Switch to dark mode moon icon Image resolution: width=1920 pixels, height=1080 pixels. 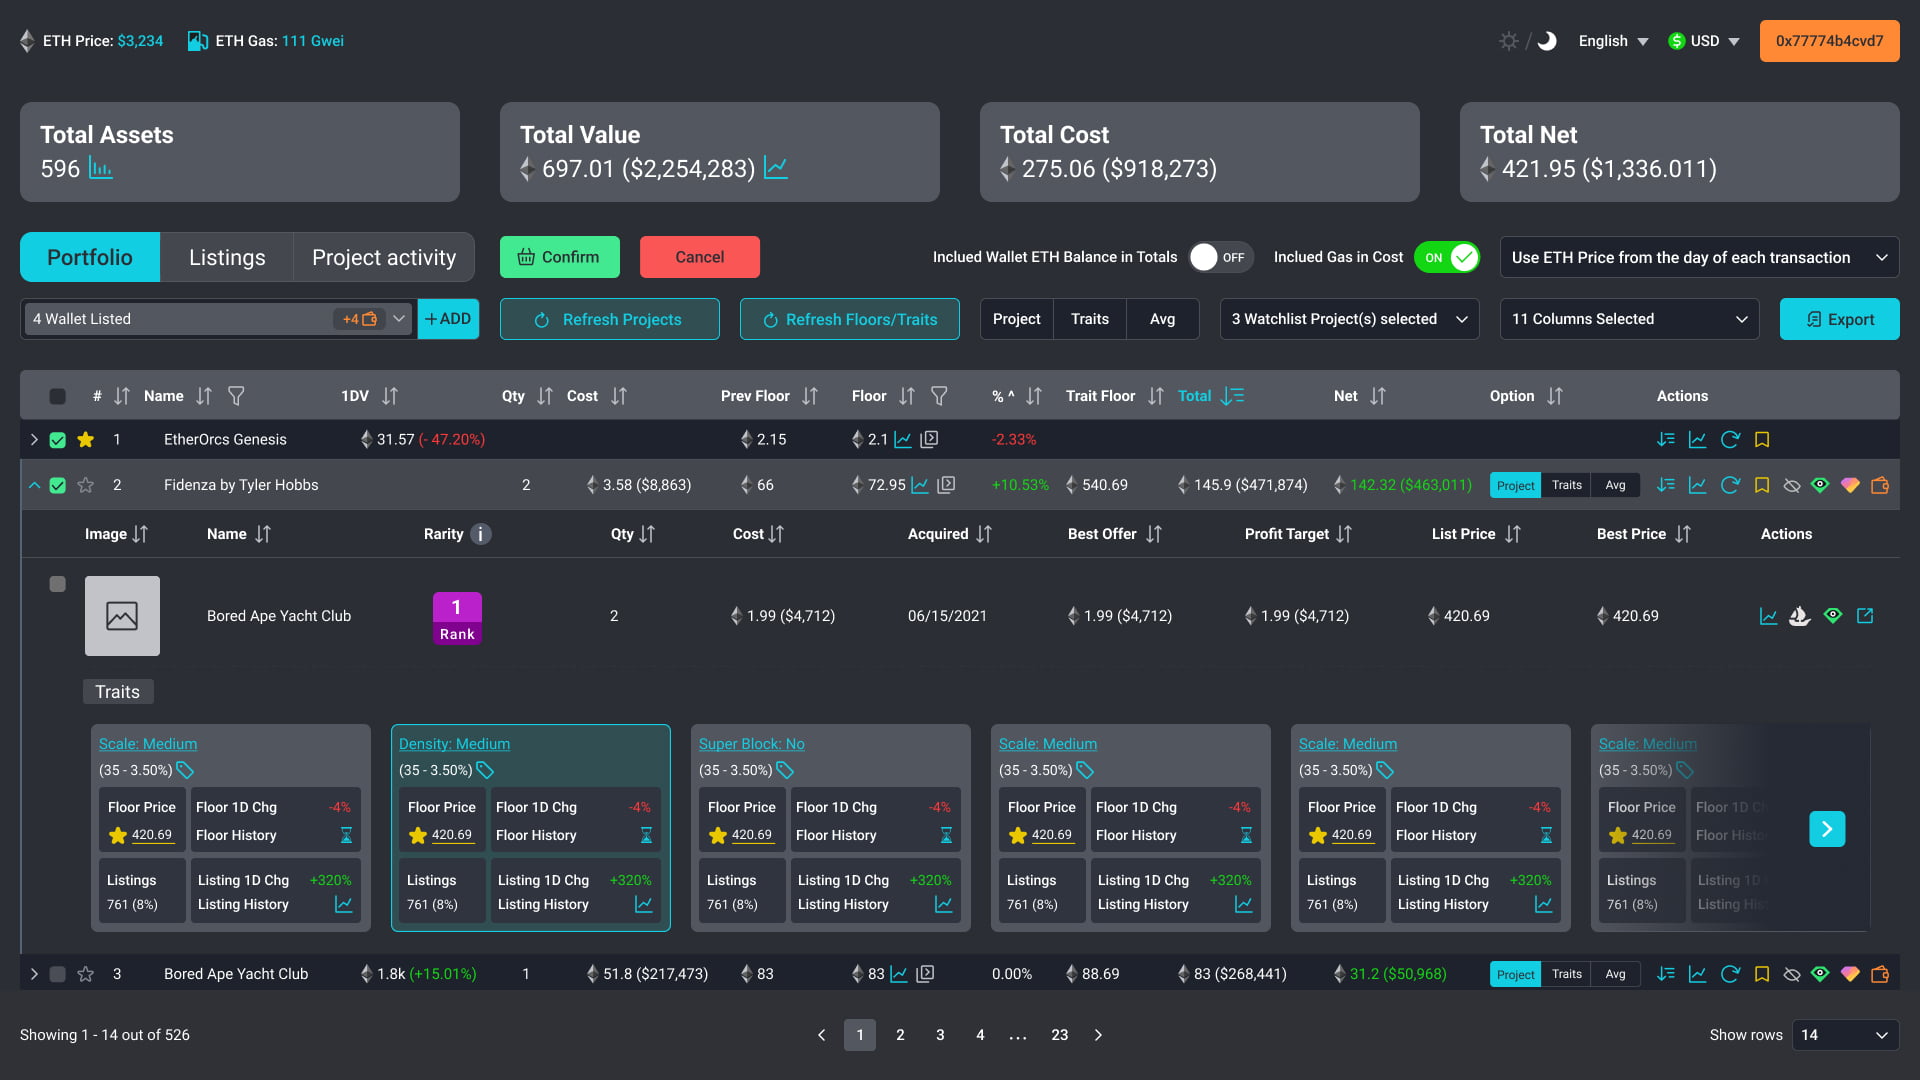click(x=1547, y=41)
